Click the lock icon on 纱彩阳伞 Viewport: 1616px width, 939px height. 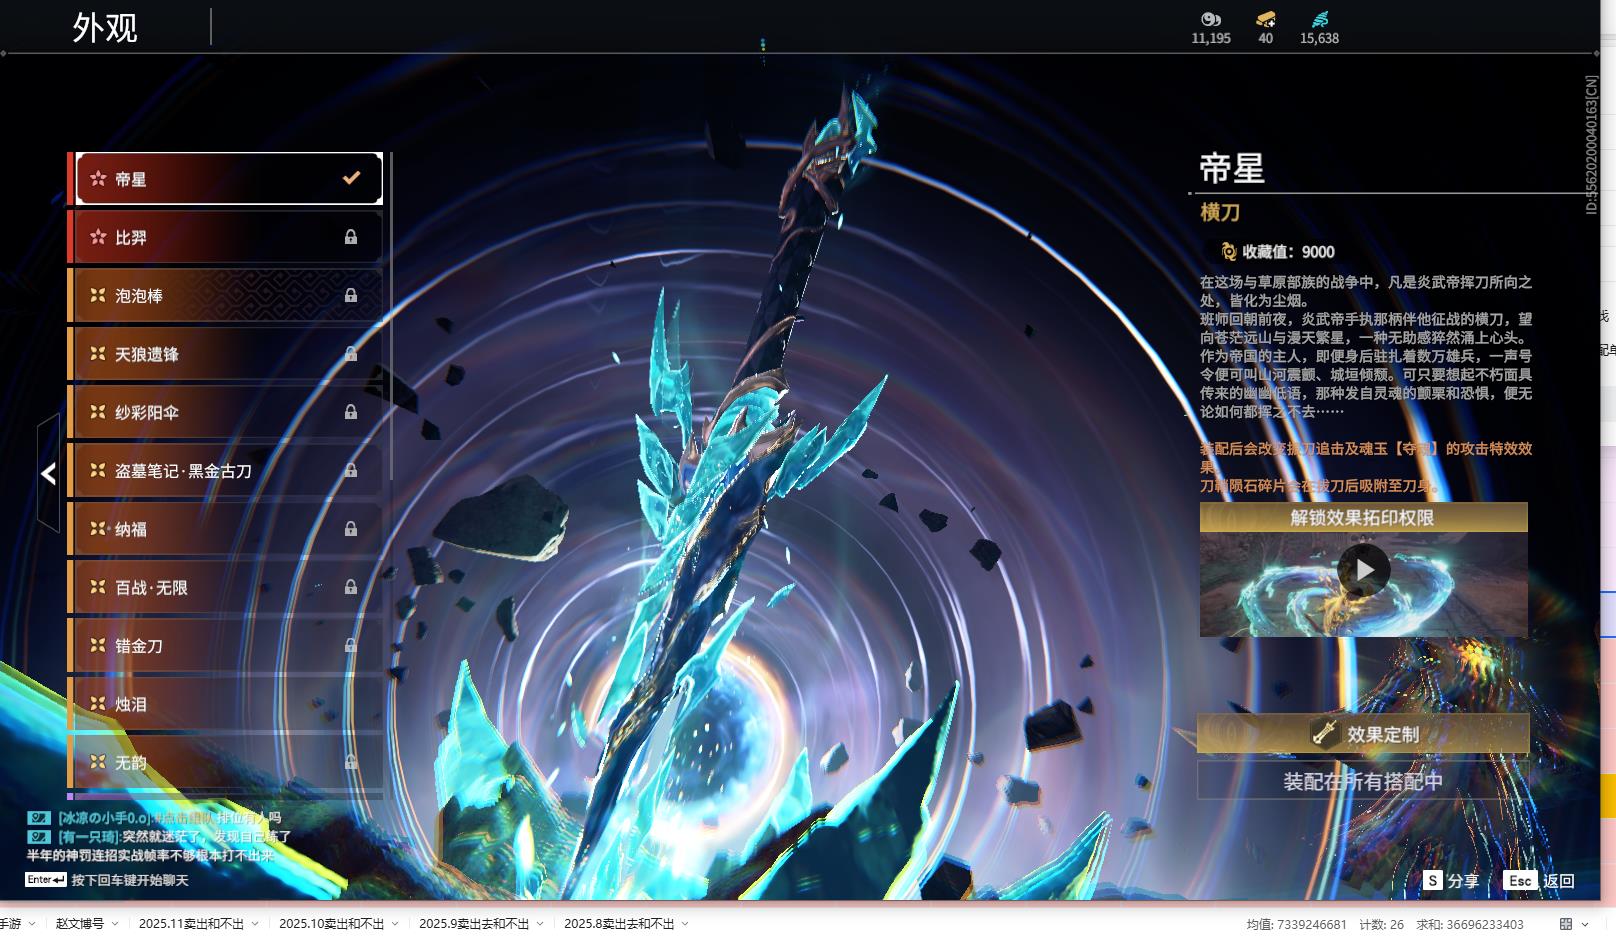click(351, 412)
